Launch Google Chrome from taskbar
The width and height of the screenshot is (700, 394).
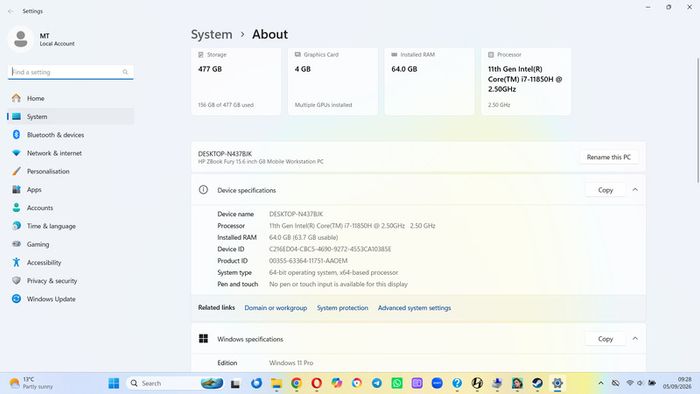(296, 383)
